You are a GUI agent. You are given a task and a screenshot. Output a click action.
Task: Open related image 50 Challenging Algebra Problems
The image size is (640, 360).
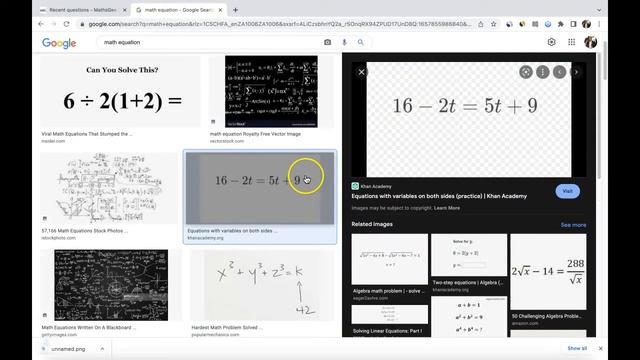[x=548, y=272]
